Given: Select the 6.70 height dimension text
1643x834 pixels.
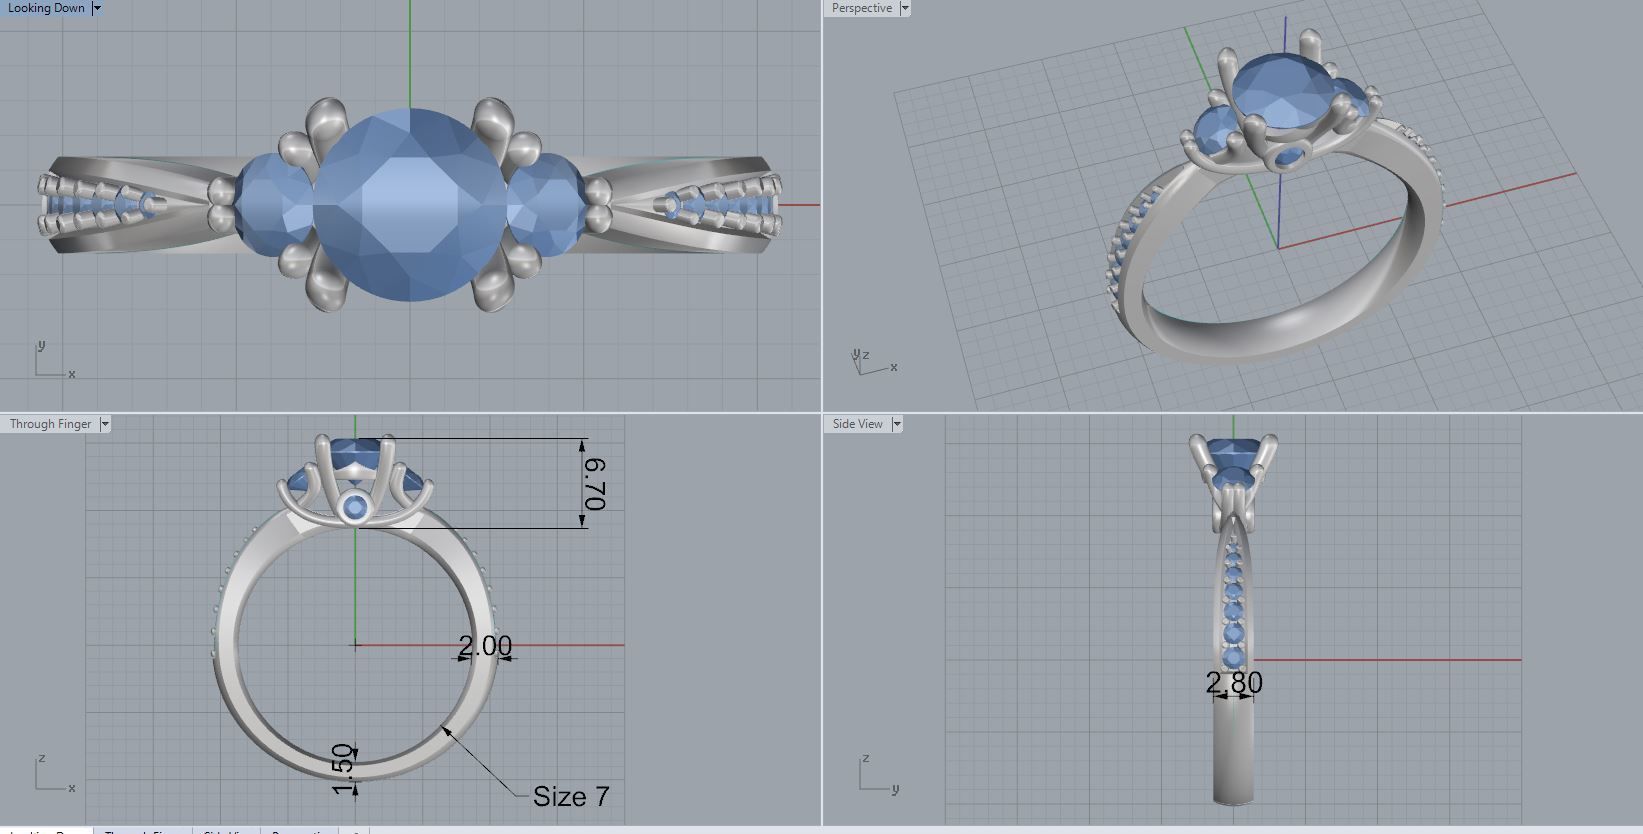Looking at the screenshot, I should tap(595, 484).
